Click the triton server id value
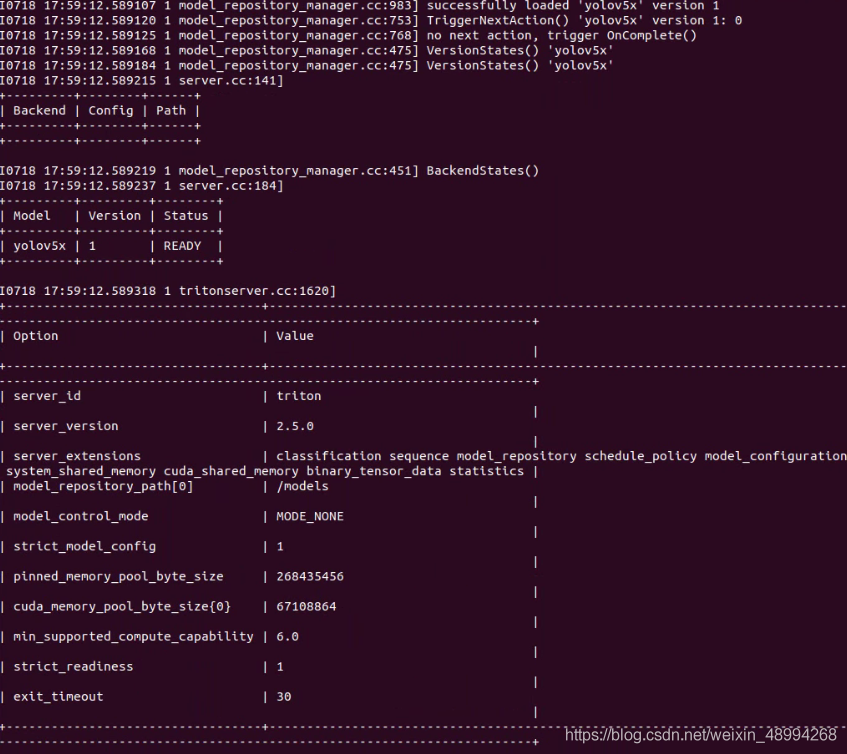The height and width of the screenshot is (754, 847). (x=299, y=396)
